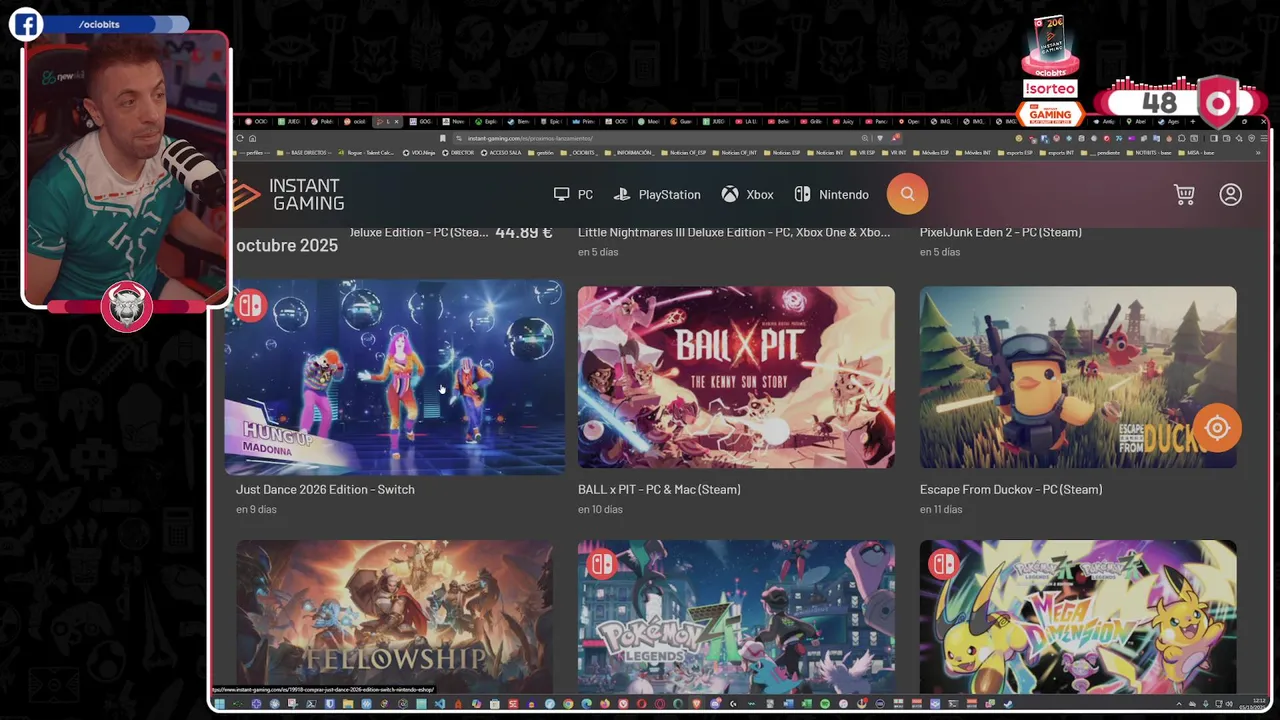Click the Facebook logo in stream overlay
Screen dimensions: 1280x720
26,24
